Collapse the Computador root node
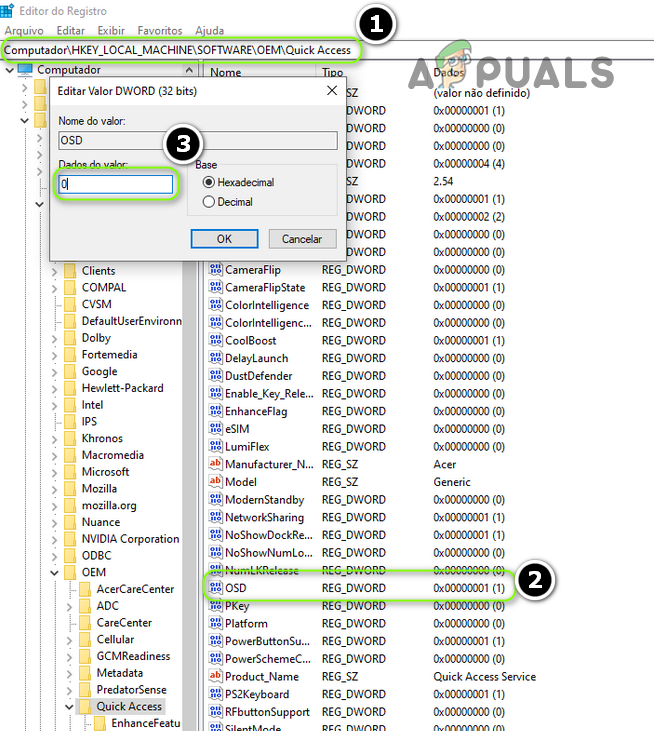 pos(9,70)
